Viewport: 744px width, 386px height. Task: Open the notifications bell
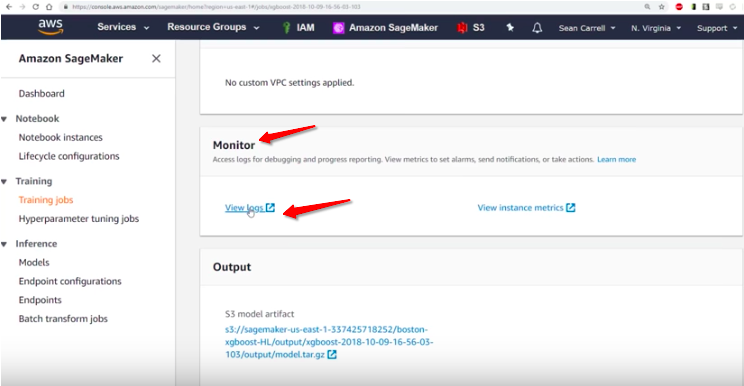pos(537,28)
